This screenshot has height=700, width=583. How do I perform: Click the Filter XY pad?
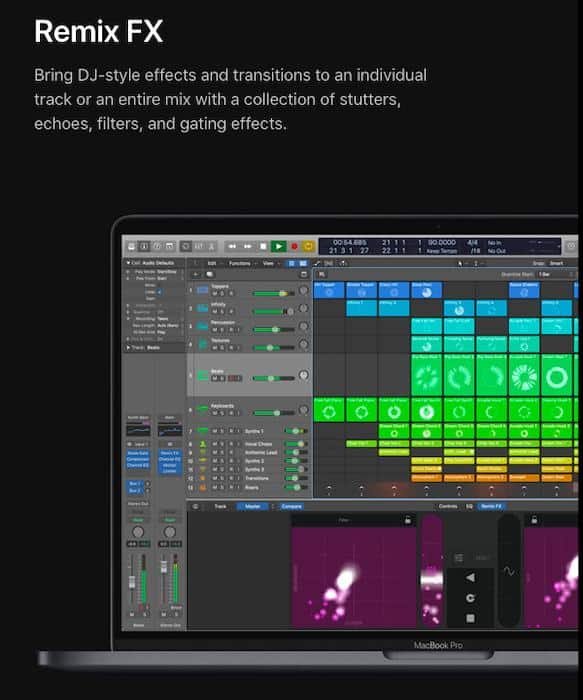coord(354,576)
